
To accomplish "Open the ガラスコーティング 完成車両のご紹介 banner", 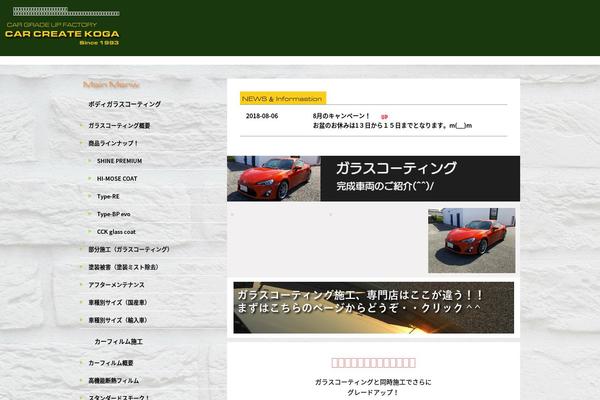I will click(373, 178).
